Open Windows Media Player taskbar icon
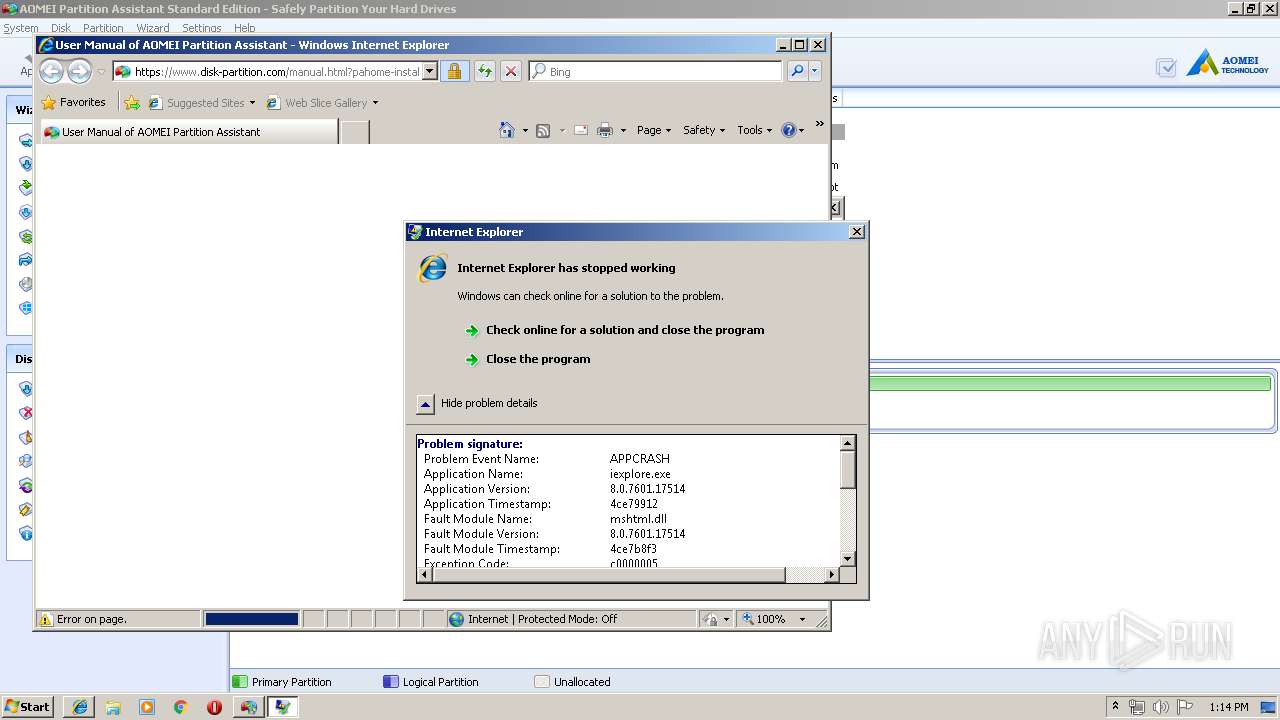Viewport: 1280px width, 720px height. point(147,707)
